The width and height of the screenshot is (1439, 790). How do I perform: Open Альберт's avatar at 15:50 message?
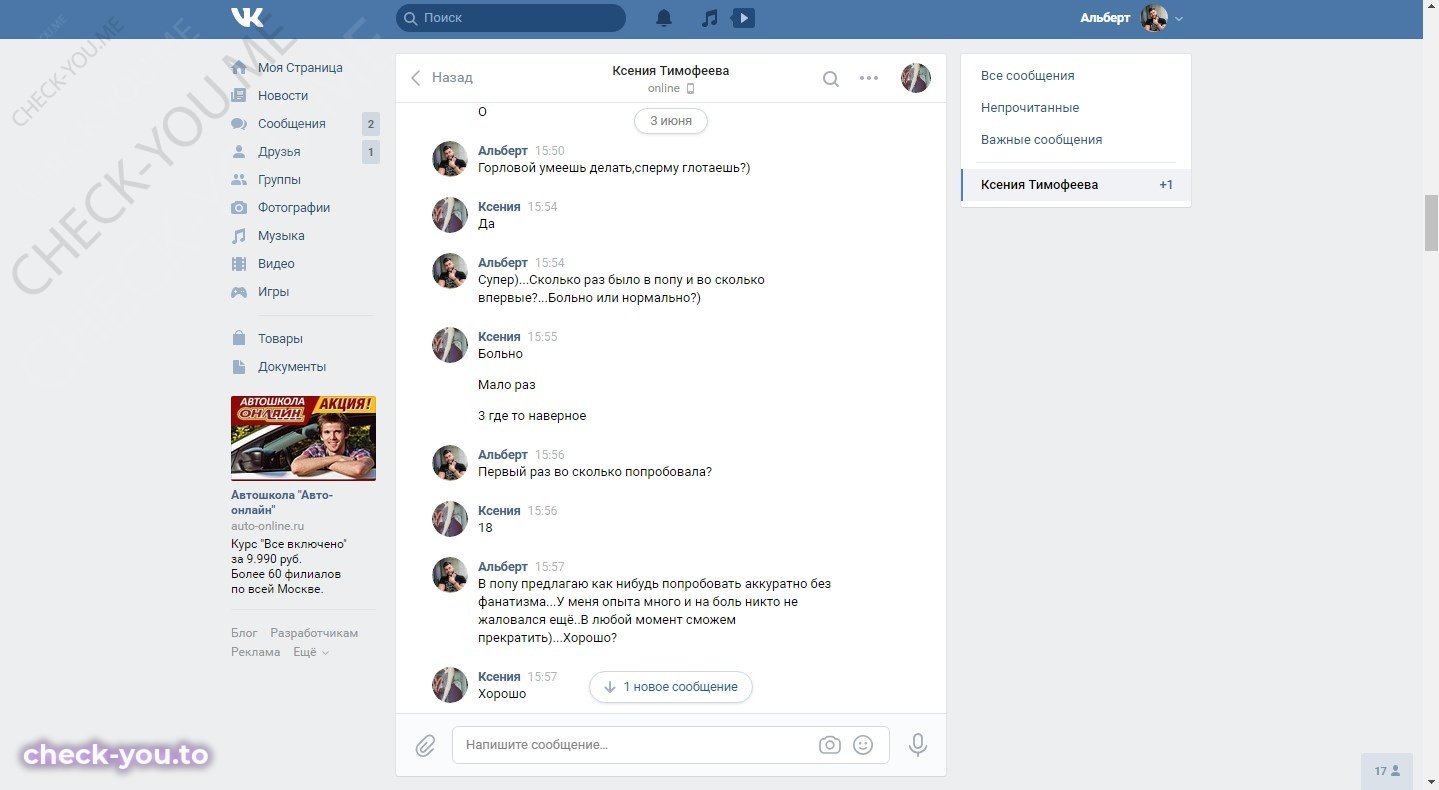pyautogui.click(x=450, y=159)
